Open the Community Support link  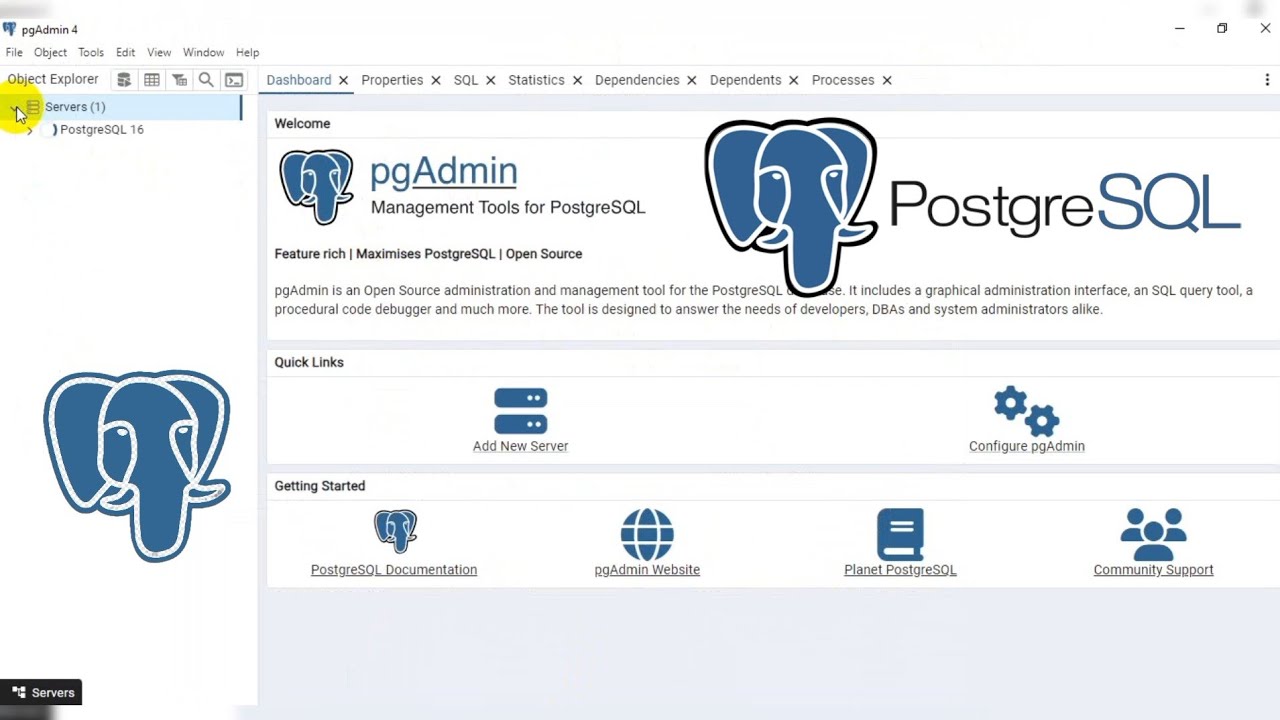[1153, 570]
